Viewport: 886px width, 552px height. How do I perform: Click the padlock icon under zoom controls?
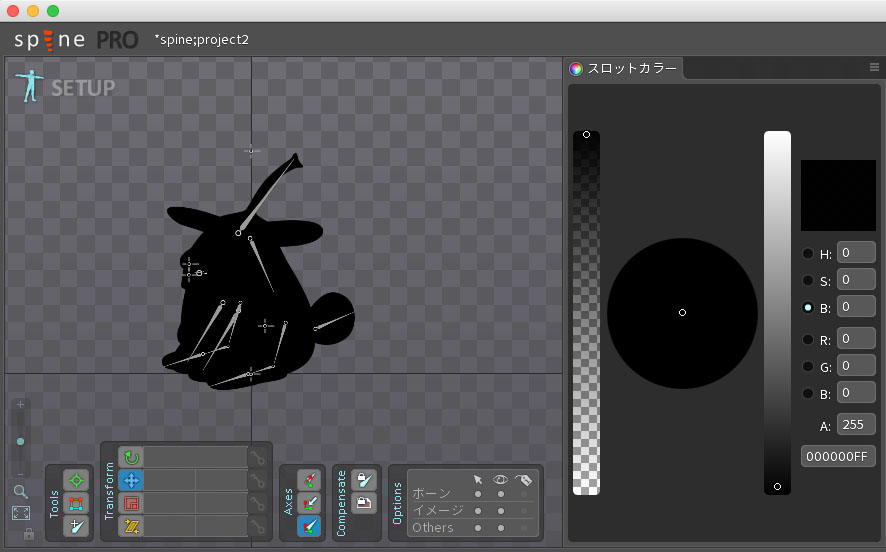click(29, 533)
